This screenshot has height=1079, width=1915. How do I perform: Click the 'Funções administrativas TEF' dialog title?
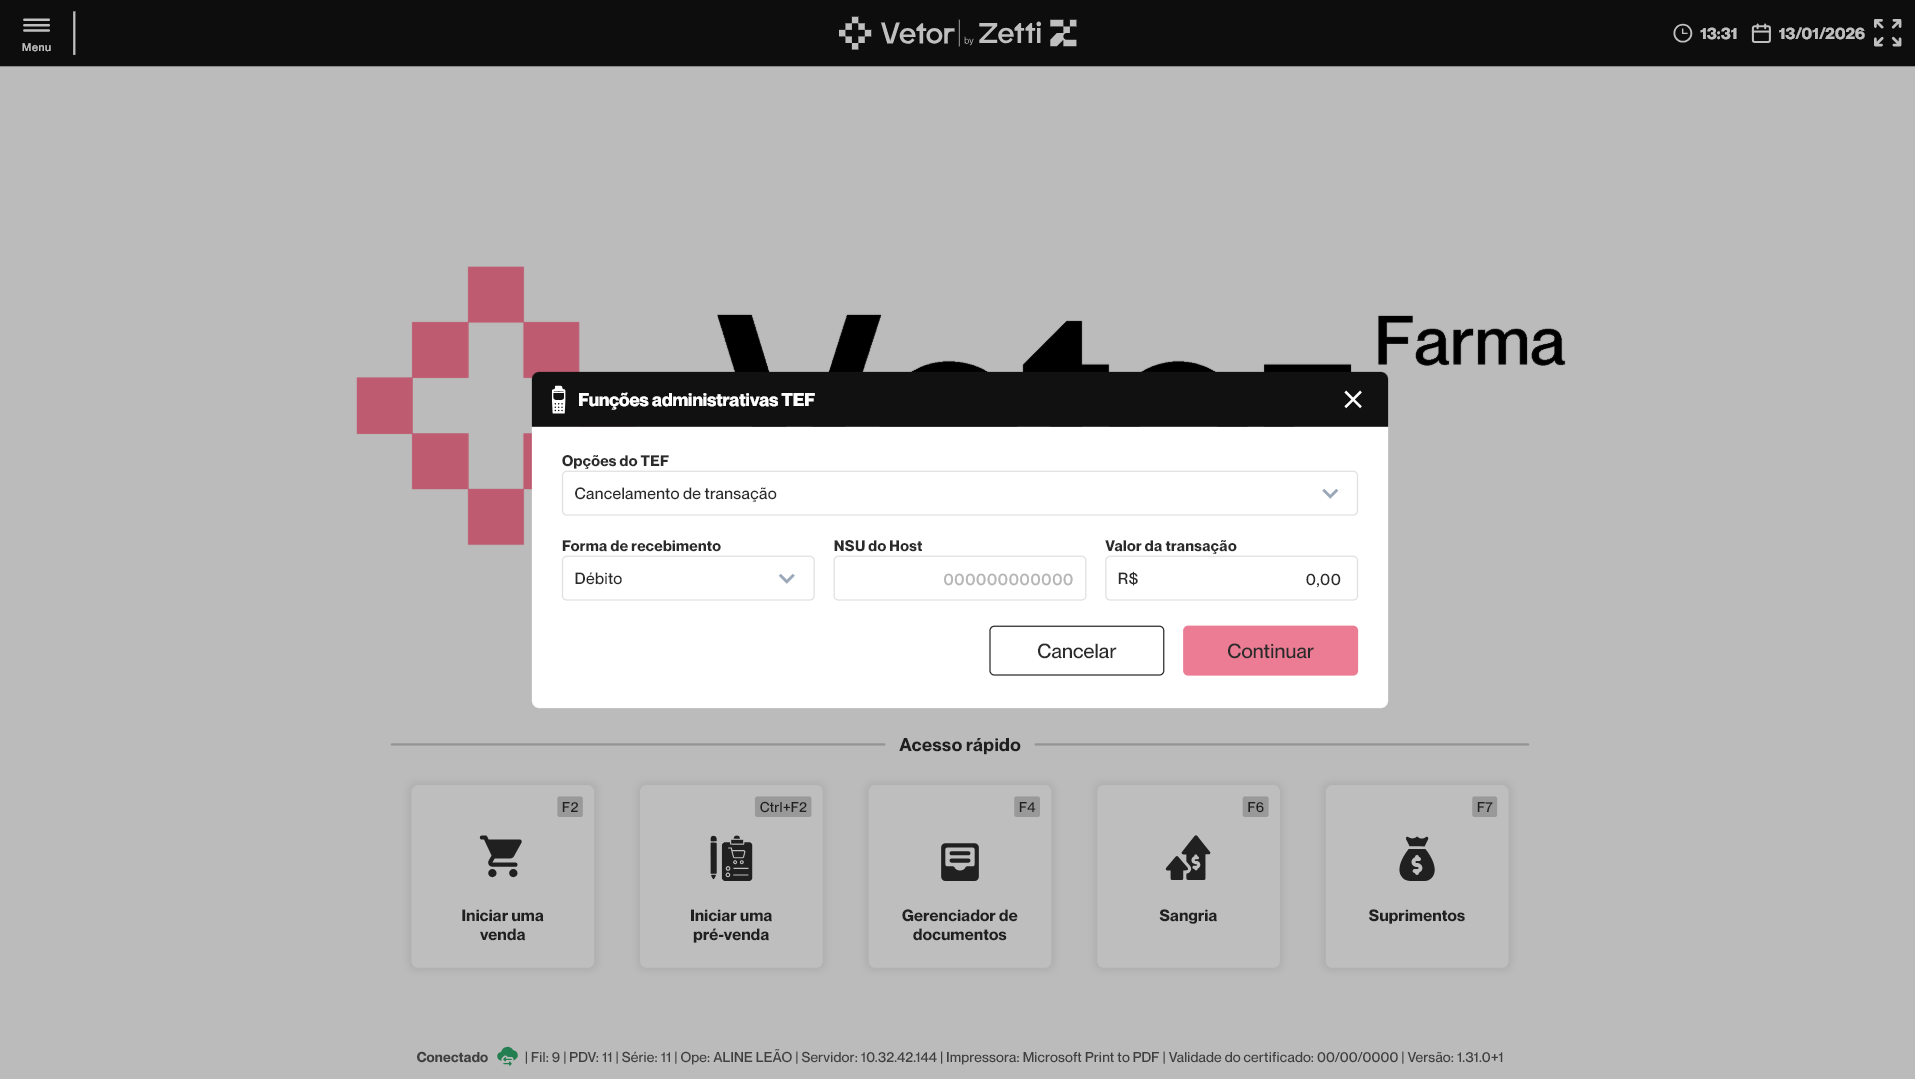coord(696,400)
